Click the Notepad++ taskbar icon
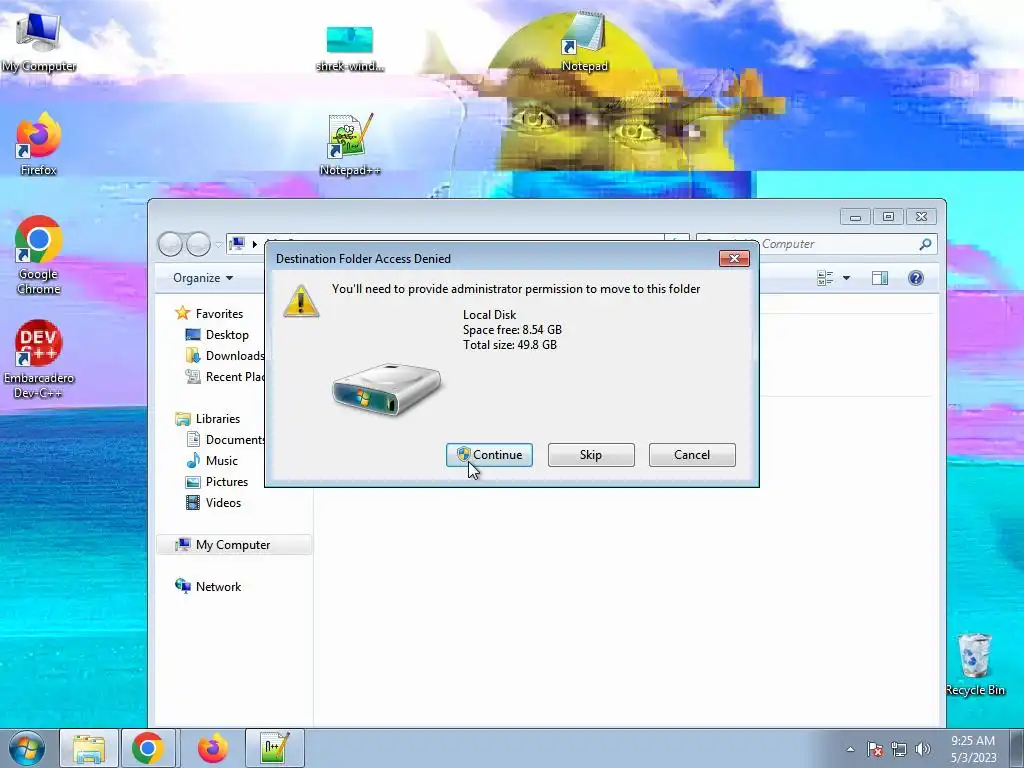The width and height of the screenshot is (1024, 768). (274, 748)
